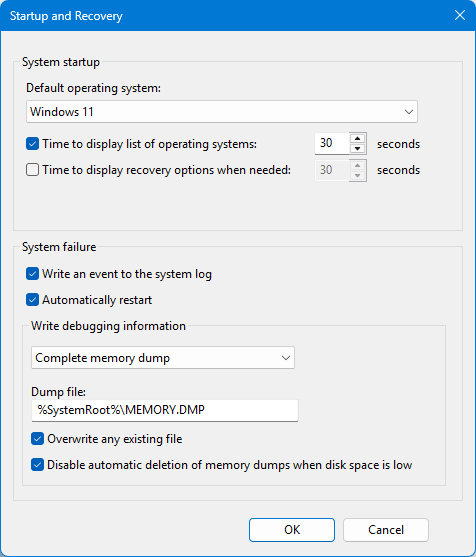The width and height of the screenshot is (476, 557).
Task: Click the disabled recovery options seconds field
Action: 332,170
